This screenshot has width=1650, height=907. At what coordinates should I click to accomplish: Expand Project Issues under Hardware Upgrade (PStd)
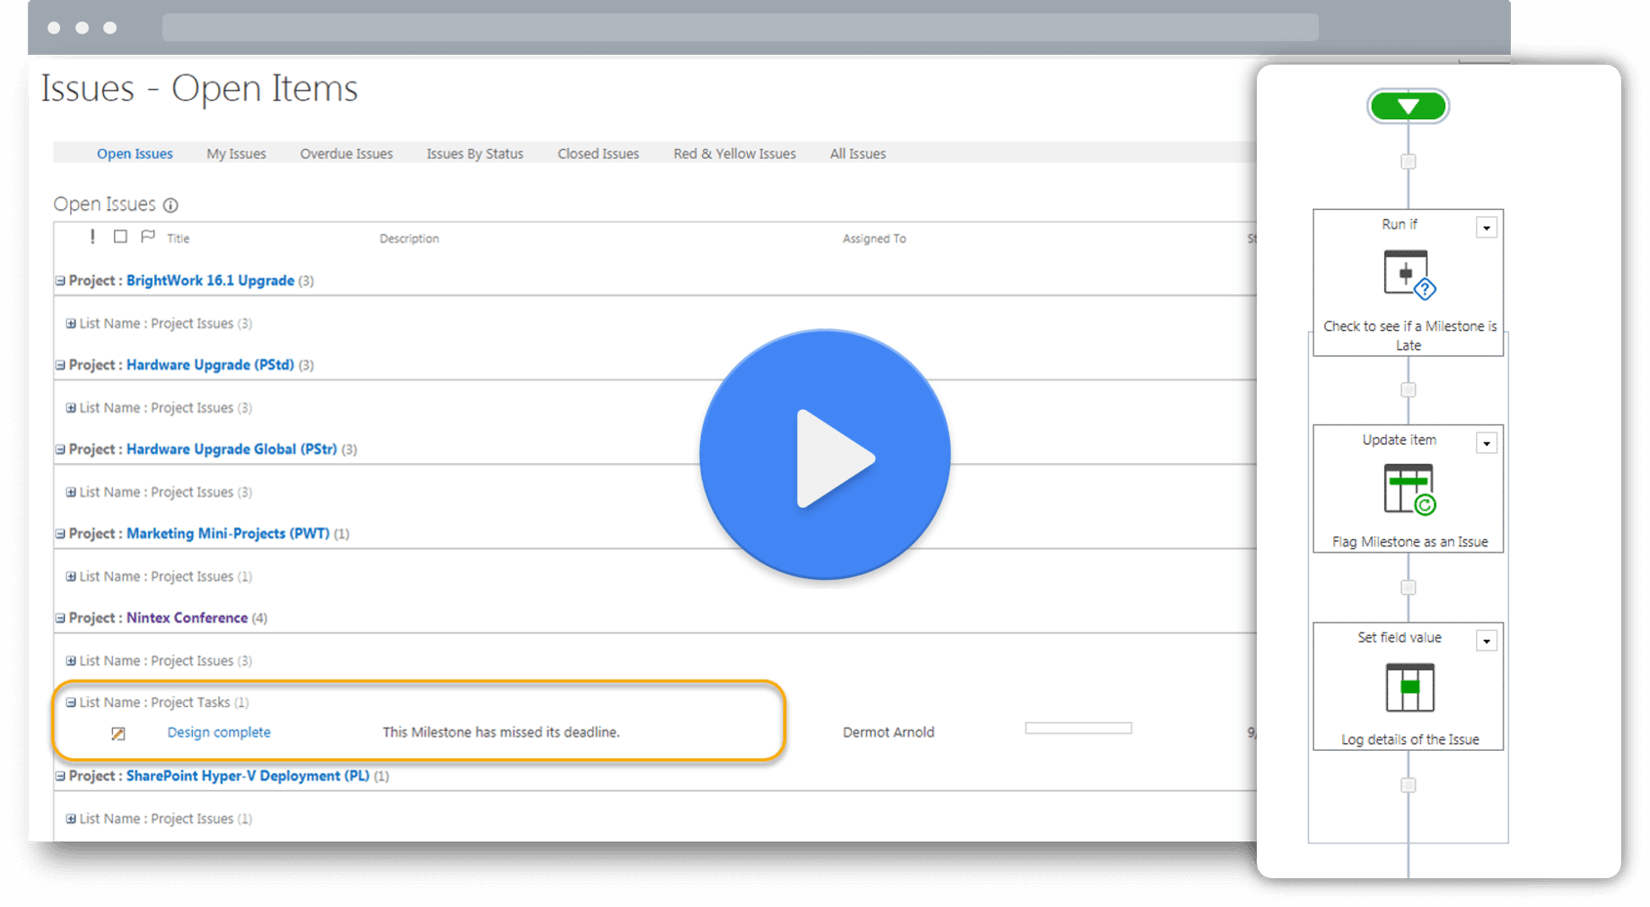click(x=71, y=408)
